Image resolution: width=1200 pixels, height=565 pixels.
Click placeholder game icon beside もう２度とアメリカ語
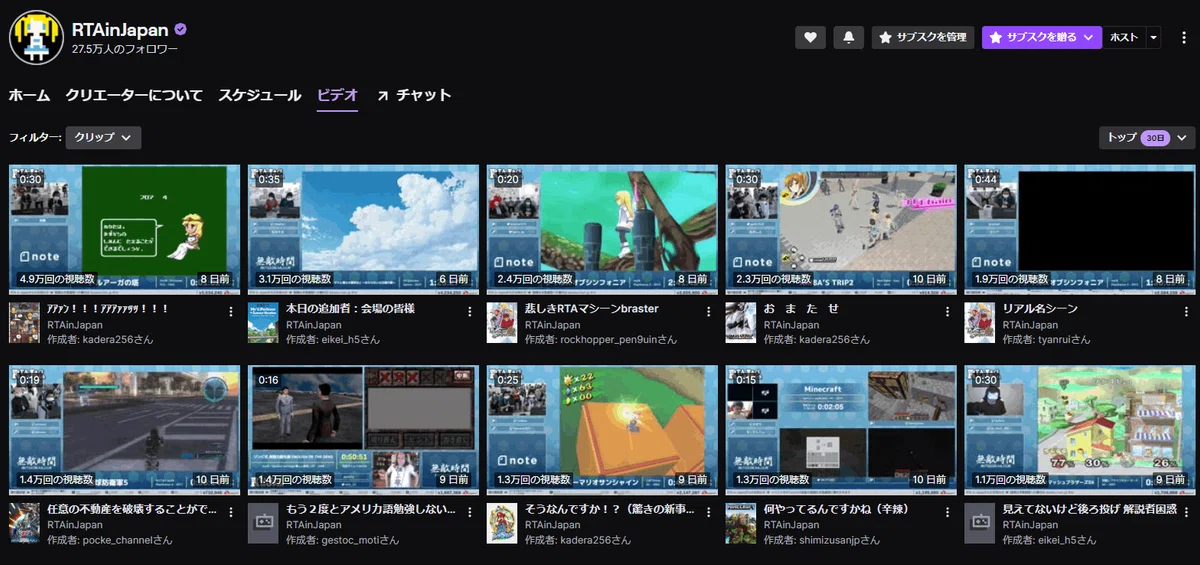263,523
